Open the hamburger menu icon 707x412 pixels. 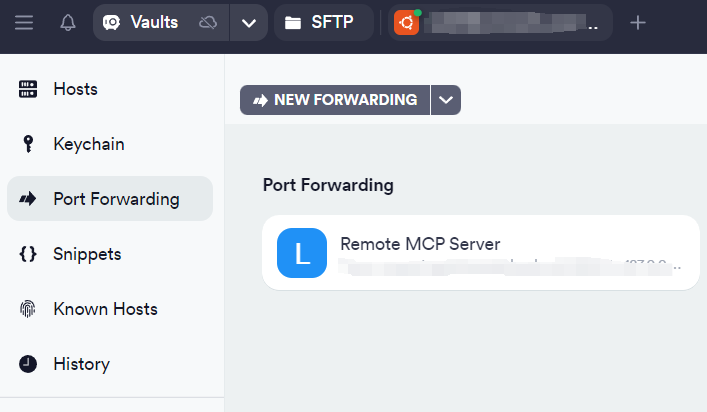(x=24, y=23)
